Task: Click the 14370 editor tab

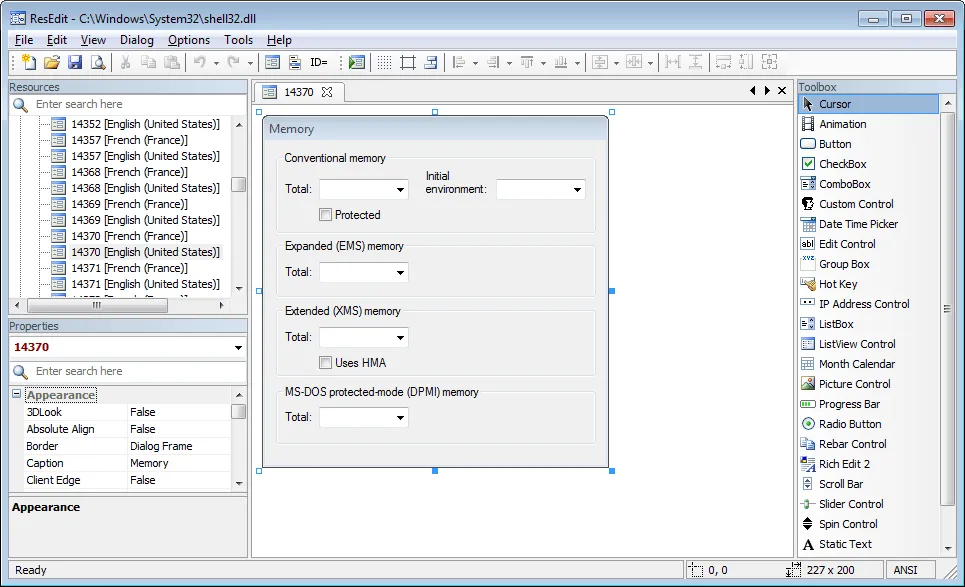Action: pos(298,91)
